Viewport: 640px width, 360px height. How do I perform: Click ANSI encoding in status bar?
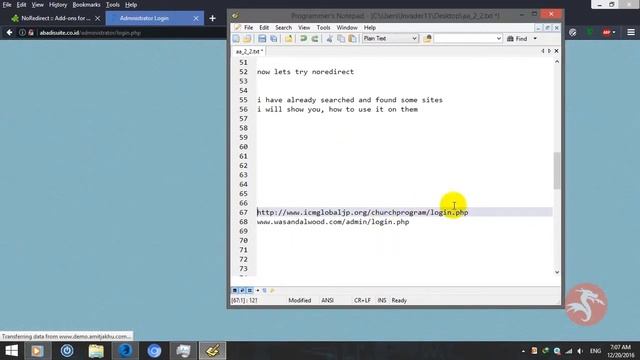point(327,300)
